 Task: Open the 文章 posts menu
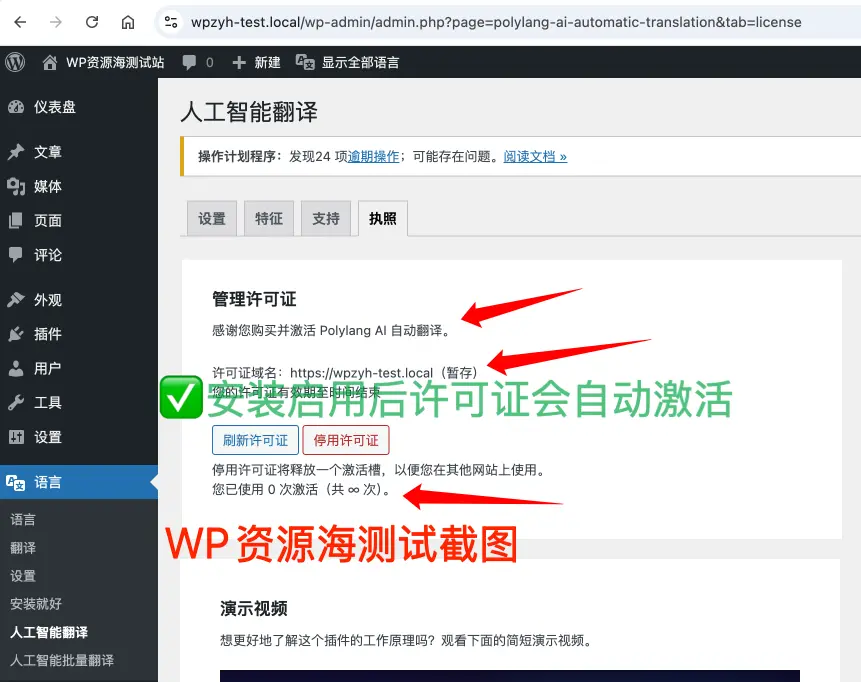point(48,152)
